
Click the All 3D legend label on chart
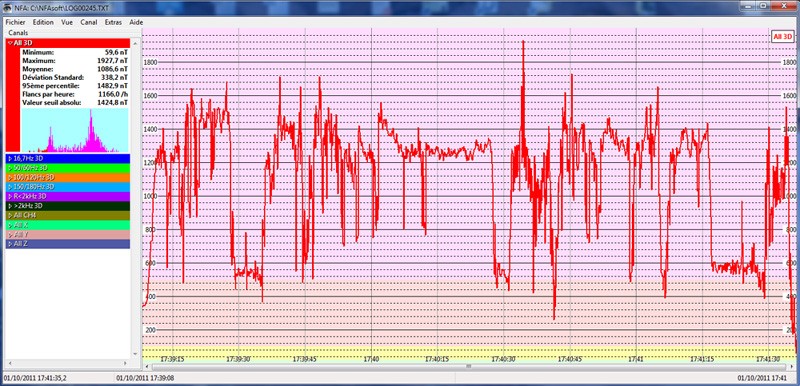pos(782,37)
